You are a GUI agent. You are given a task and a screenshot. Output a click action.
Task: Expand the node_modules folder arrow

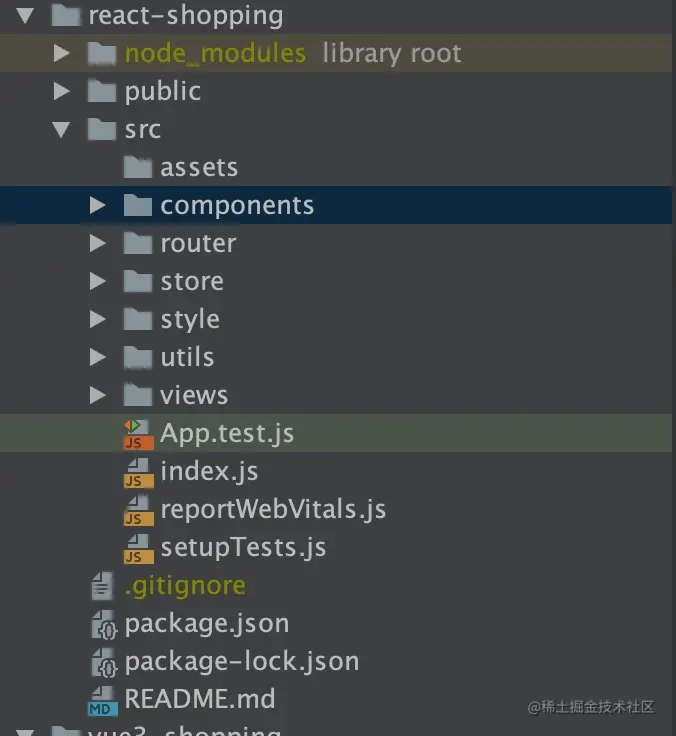point(62,53)
